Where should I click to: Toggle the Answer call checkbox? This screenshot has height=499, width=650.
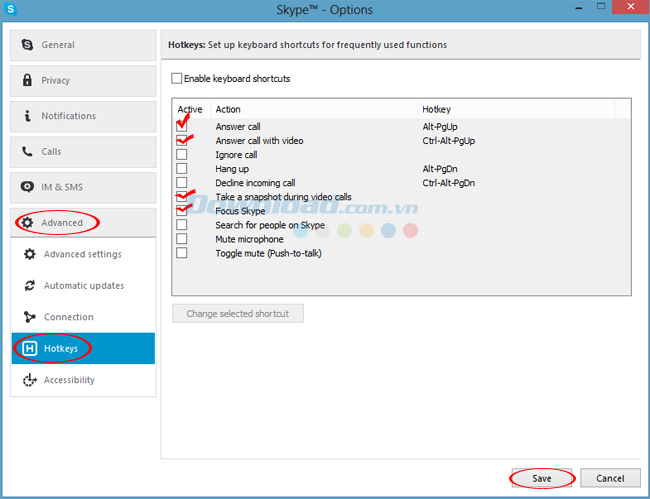[182, 126]
